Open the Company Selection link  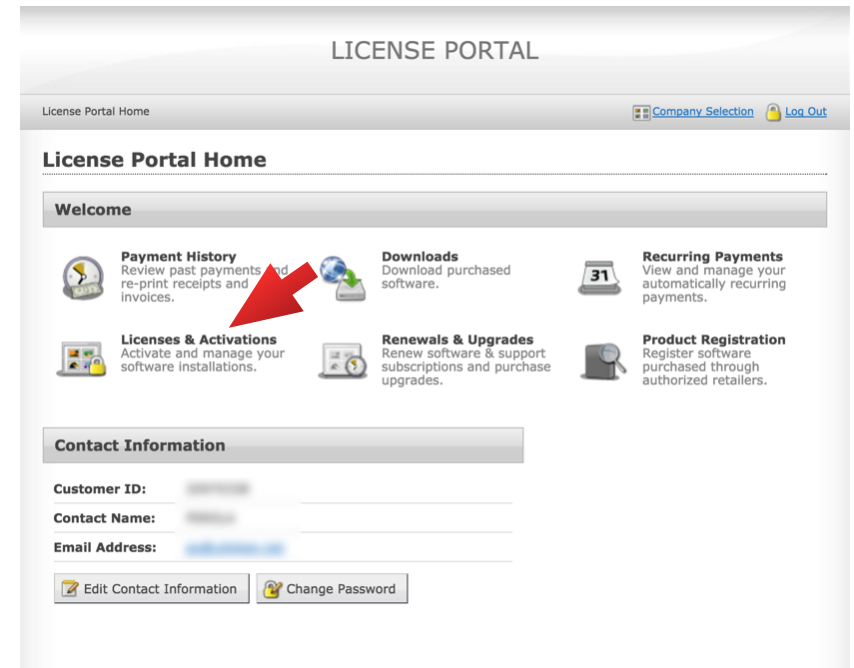coord(703,112)
